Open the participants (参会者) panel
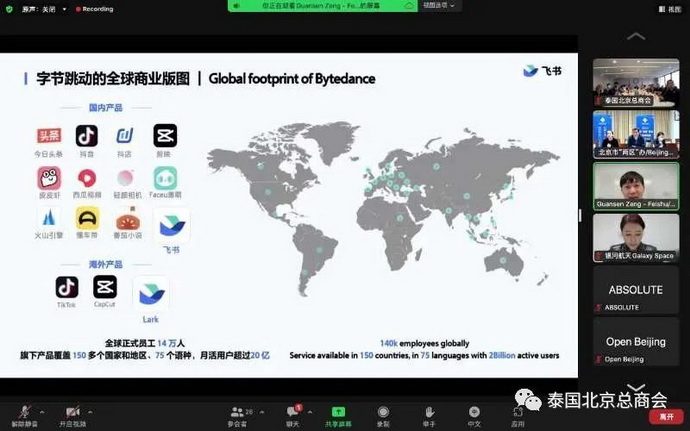This screenshot has height=431, width=690. (238, 416)
